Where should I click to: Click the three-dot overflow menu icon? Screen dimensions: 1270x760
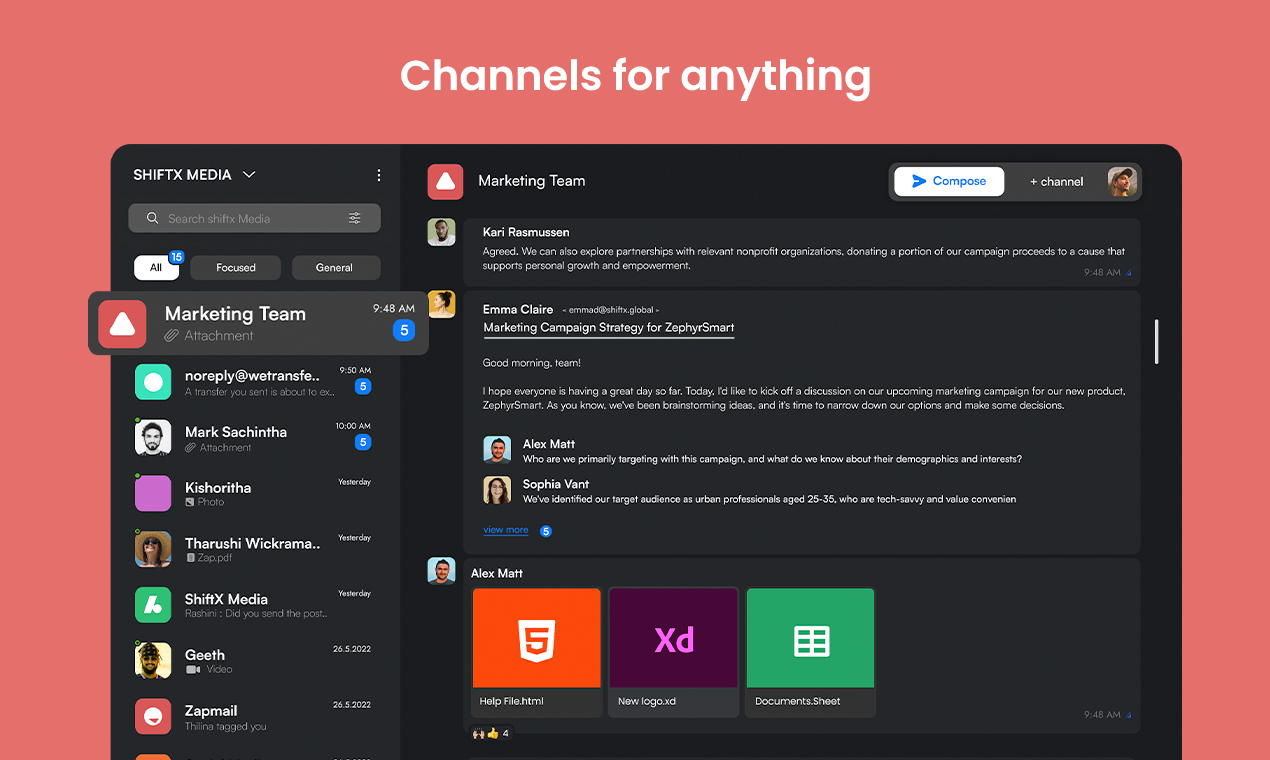[379, 175]
